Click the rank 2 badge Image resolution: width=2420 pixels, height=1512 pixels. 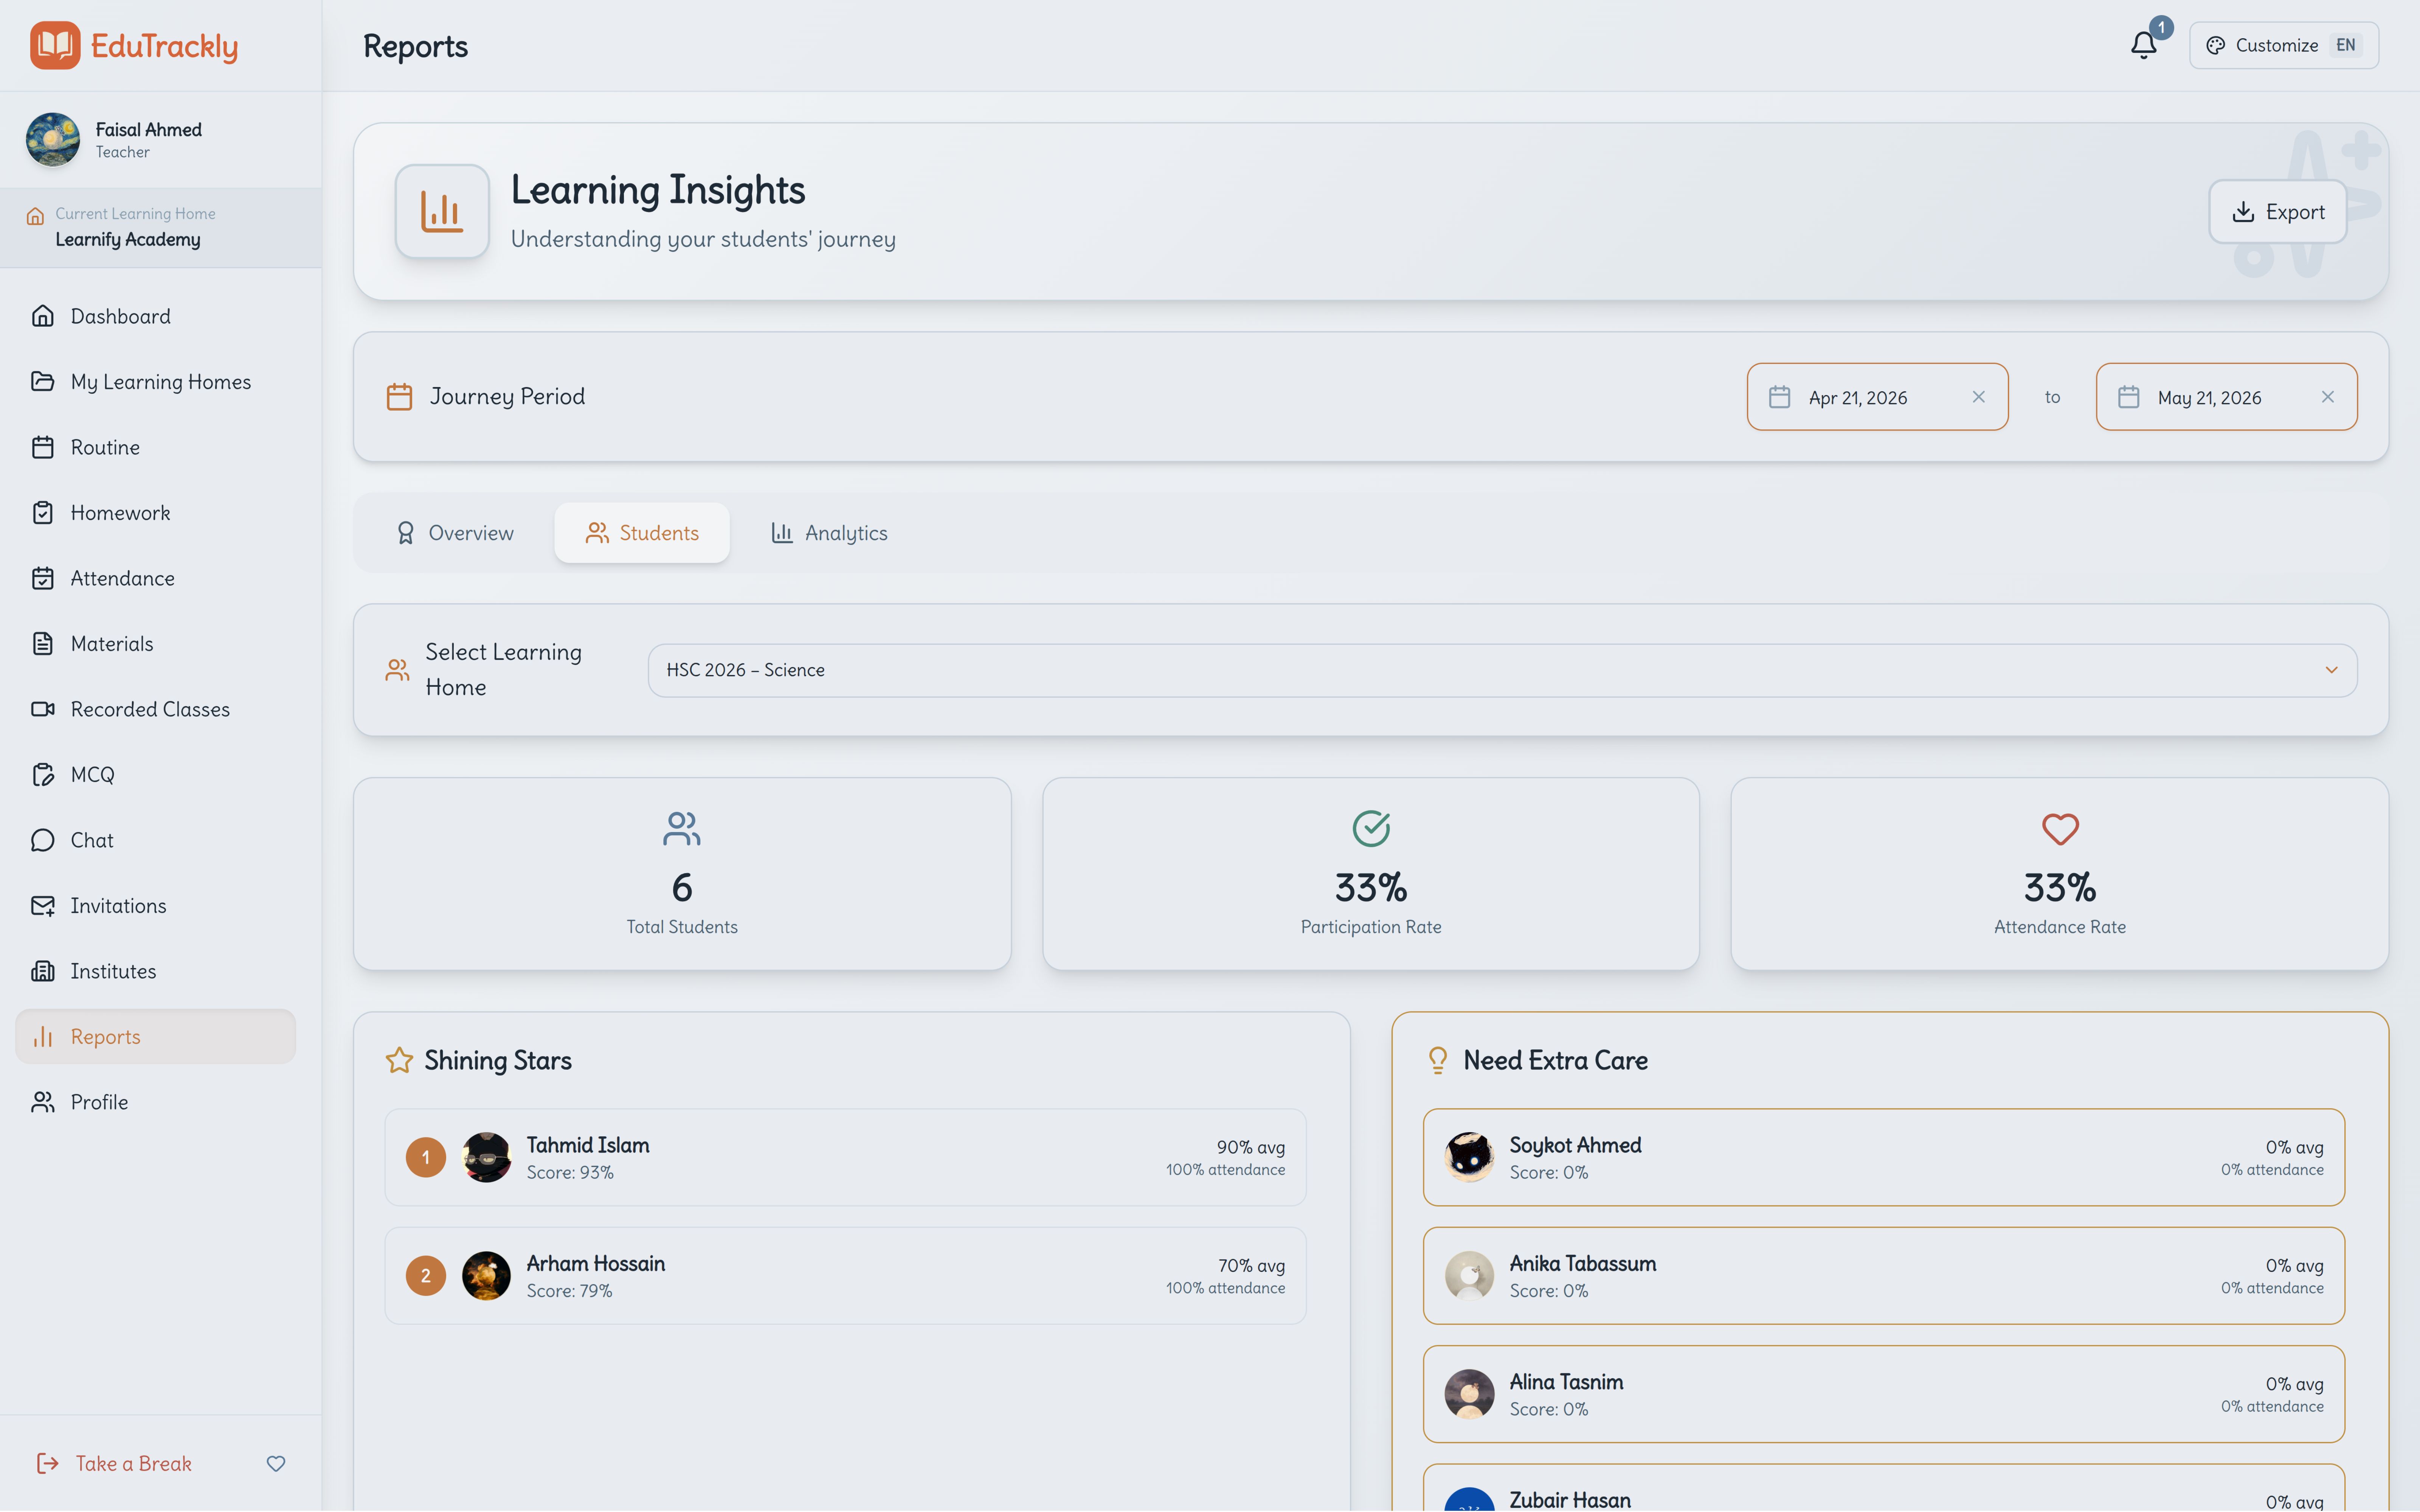click(x=426, y=1276)
